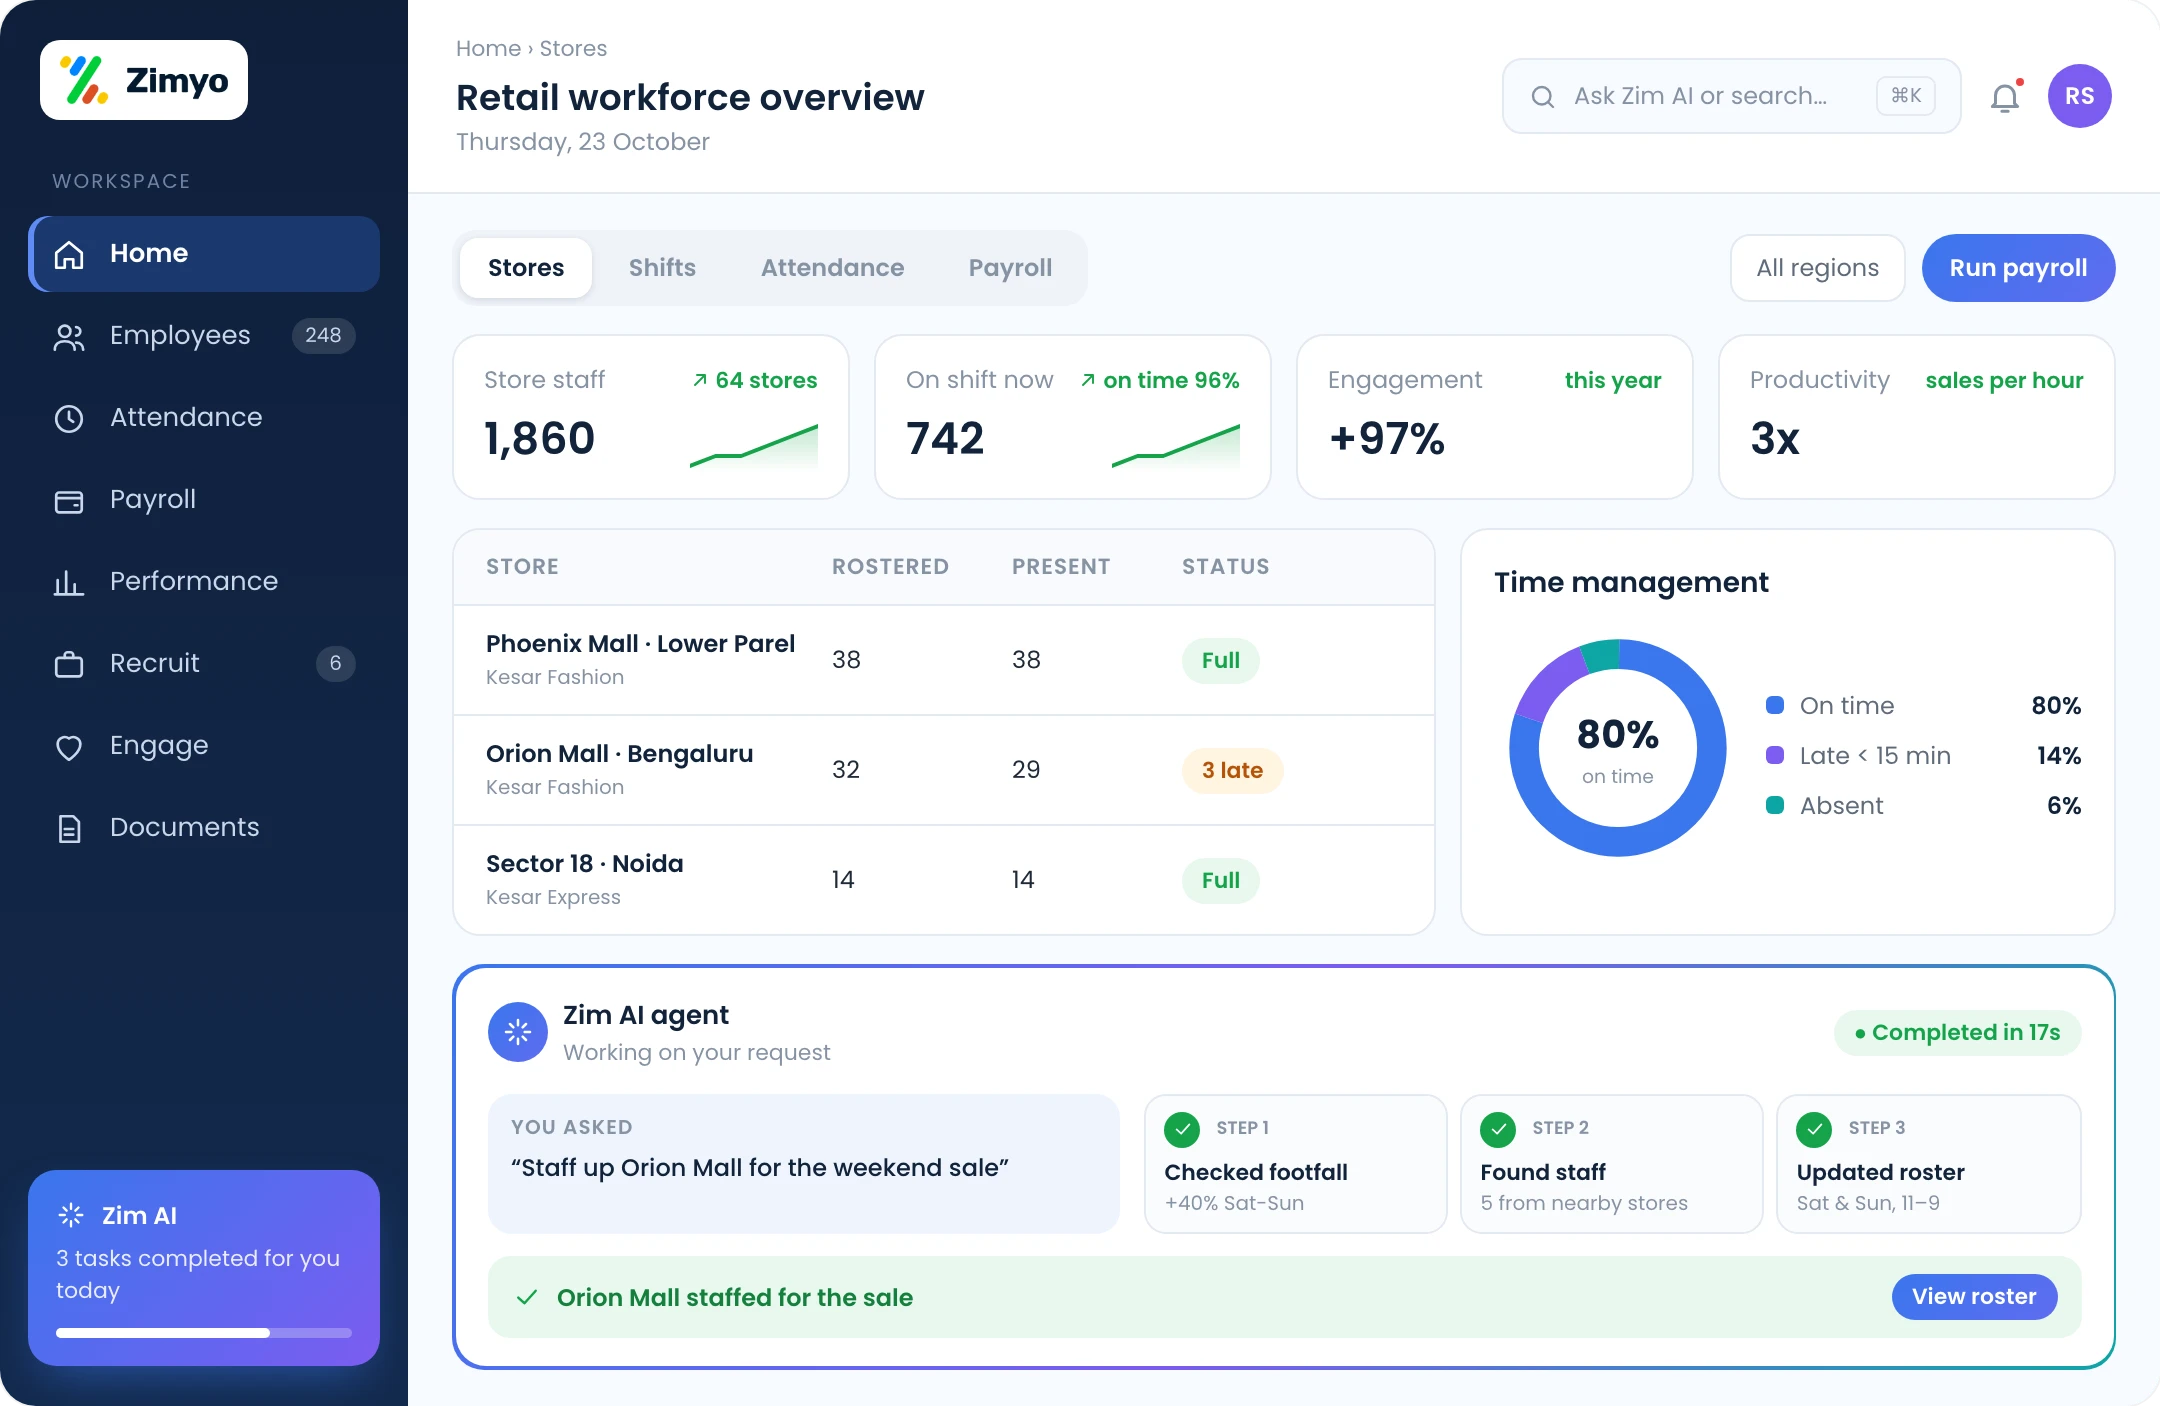Click the Employees 248 count badge
Image resolution: width=2160 pixels, height=1406 pixels.
(323, 336)
